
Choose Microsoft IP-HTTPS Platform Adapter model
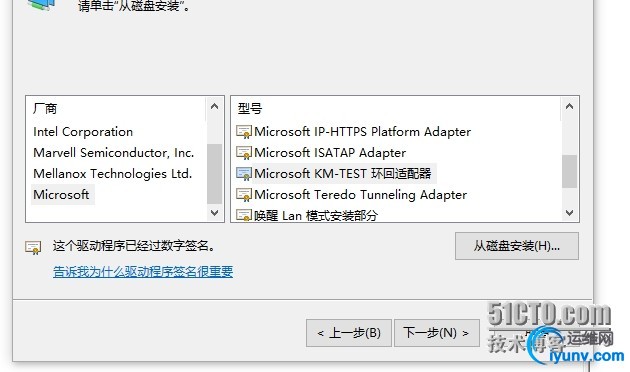(362, 132)
